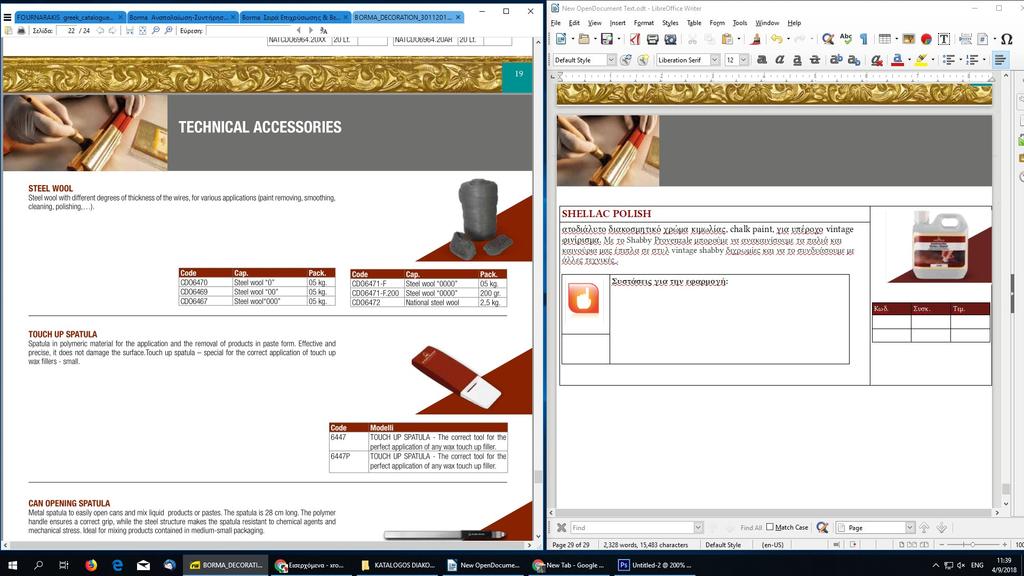Screen dimensions: 1024x576
Task: Undo the last action in Writer
Action: (x=776, y=39)
